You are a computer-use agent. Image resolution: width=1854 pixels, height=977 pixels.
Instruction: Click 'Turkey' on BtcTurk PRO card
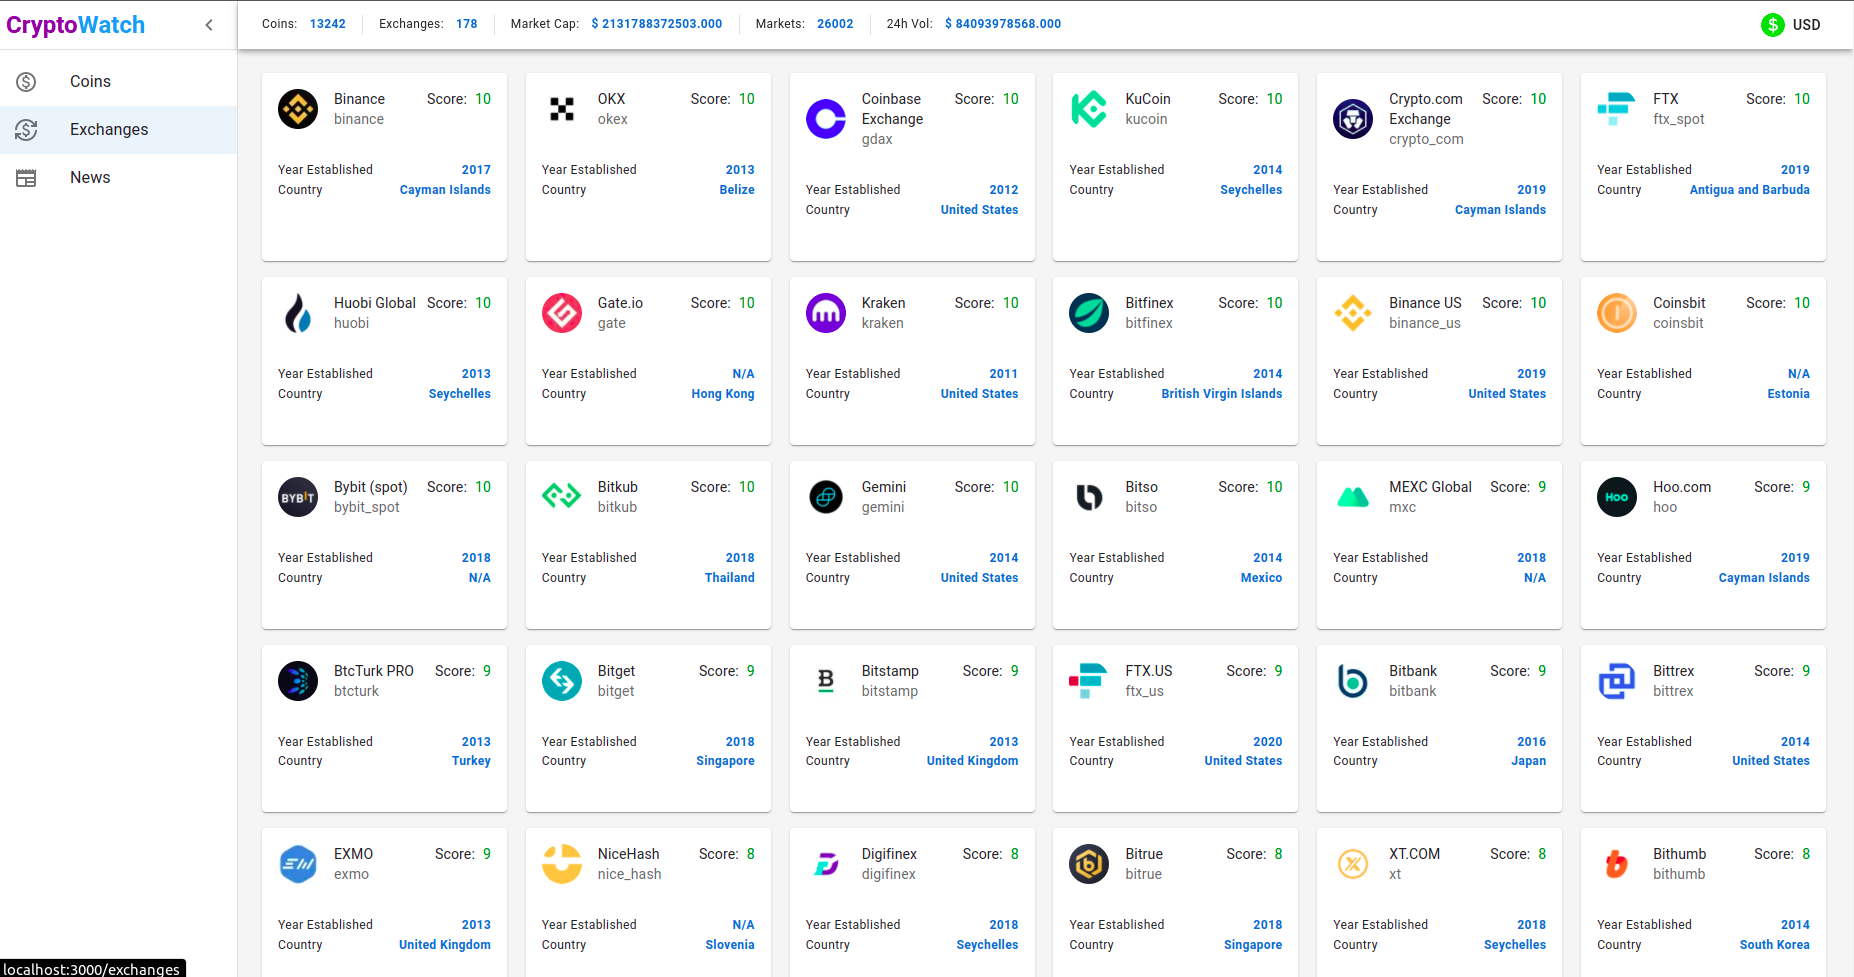pos(471,761)
